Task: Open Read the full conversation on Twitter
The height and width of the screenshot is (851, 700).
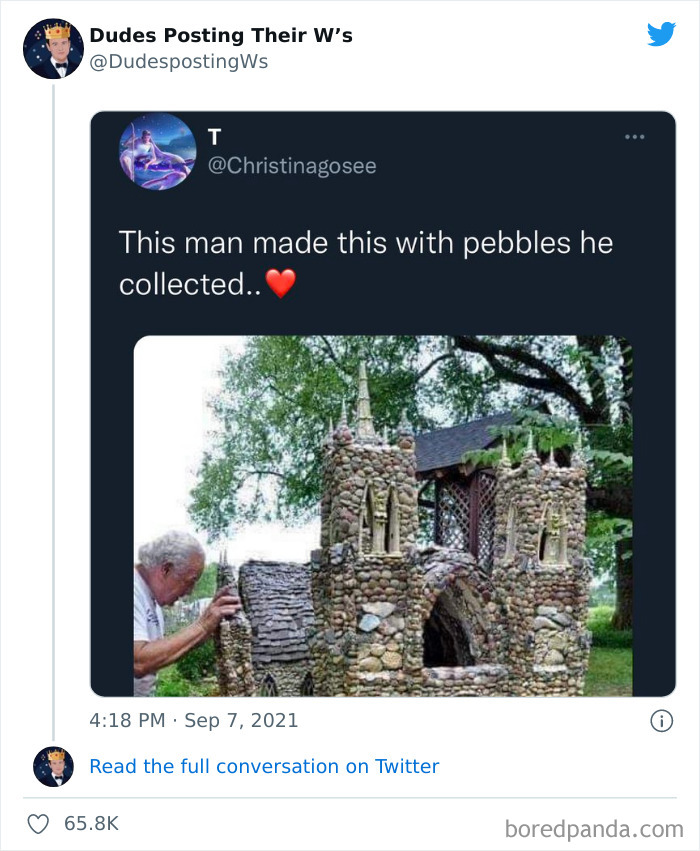Action: [264, 766]
